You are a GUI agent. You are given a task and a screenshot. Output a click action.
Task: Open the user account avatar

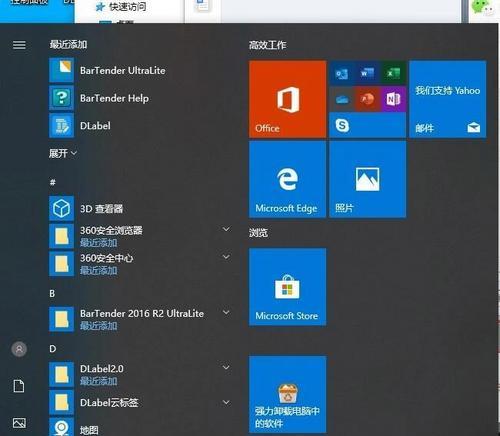(19, 349)
